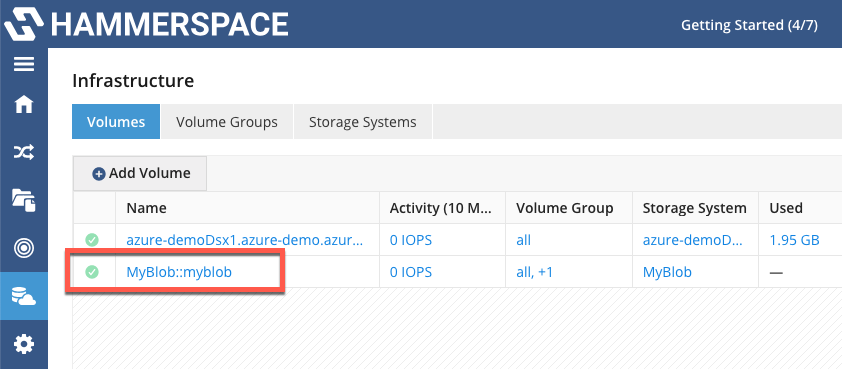The height and width of the screenshot is (369, 842).
Task: Sort by the Storage System column header
Action: point(695,208)
